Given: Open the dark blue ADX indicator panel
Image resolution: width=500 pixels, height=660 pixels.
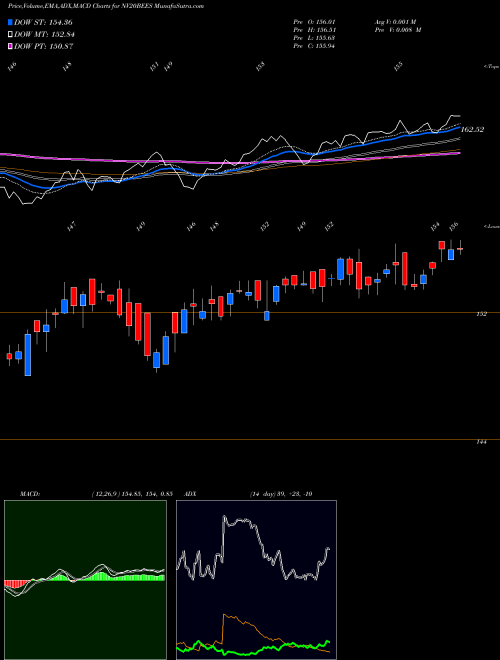Looking at the screenshot, I should [256, 580].
